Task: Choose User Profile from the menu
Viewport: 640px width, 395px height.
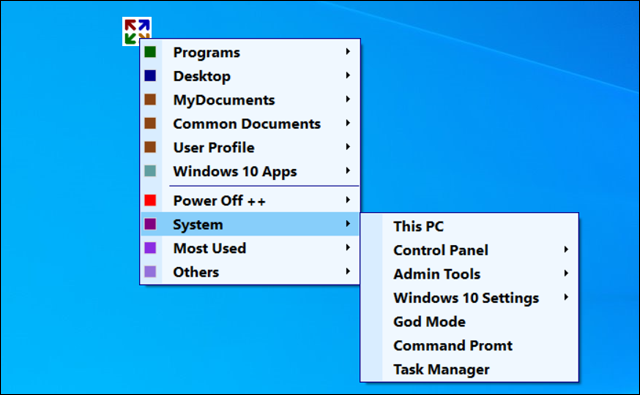Action: (x=250, y=147)
